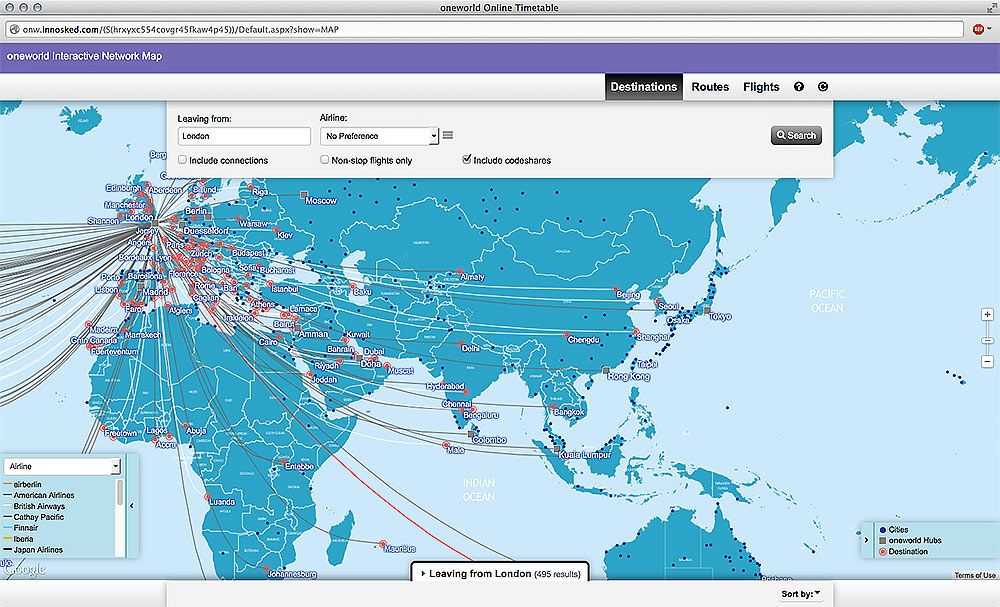Select the Colombo hub marker

[x=471, y=434]
